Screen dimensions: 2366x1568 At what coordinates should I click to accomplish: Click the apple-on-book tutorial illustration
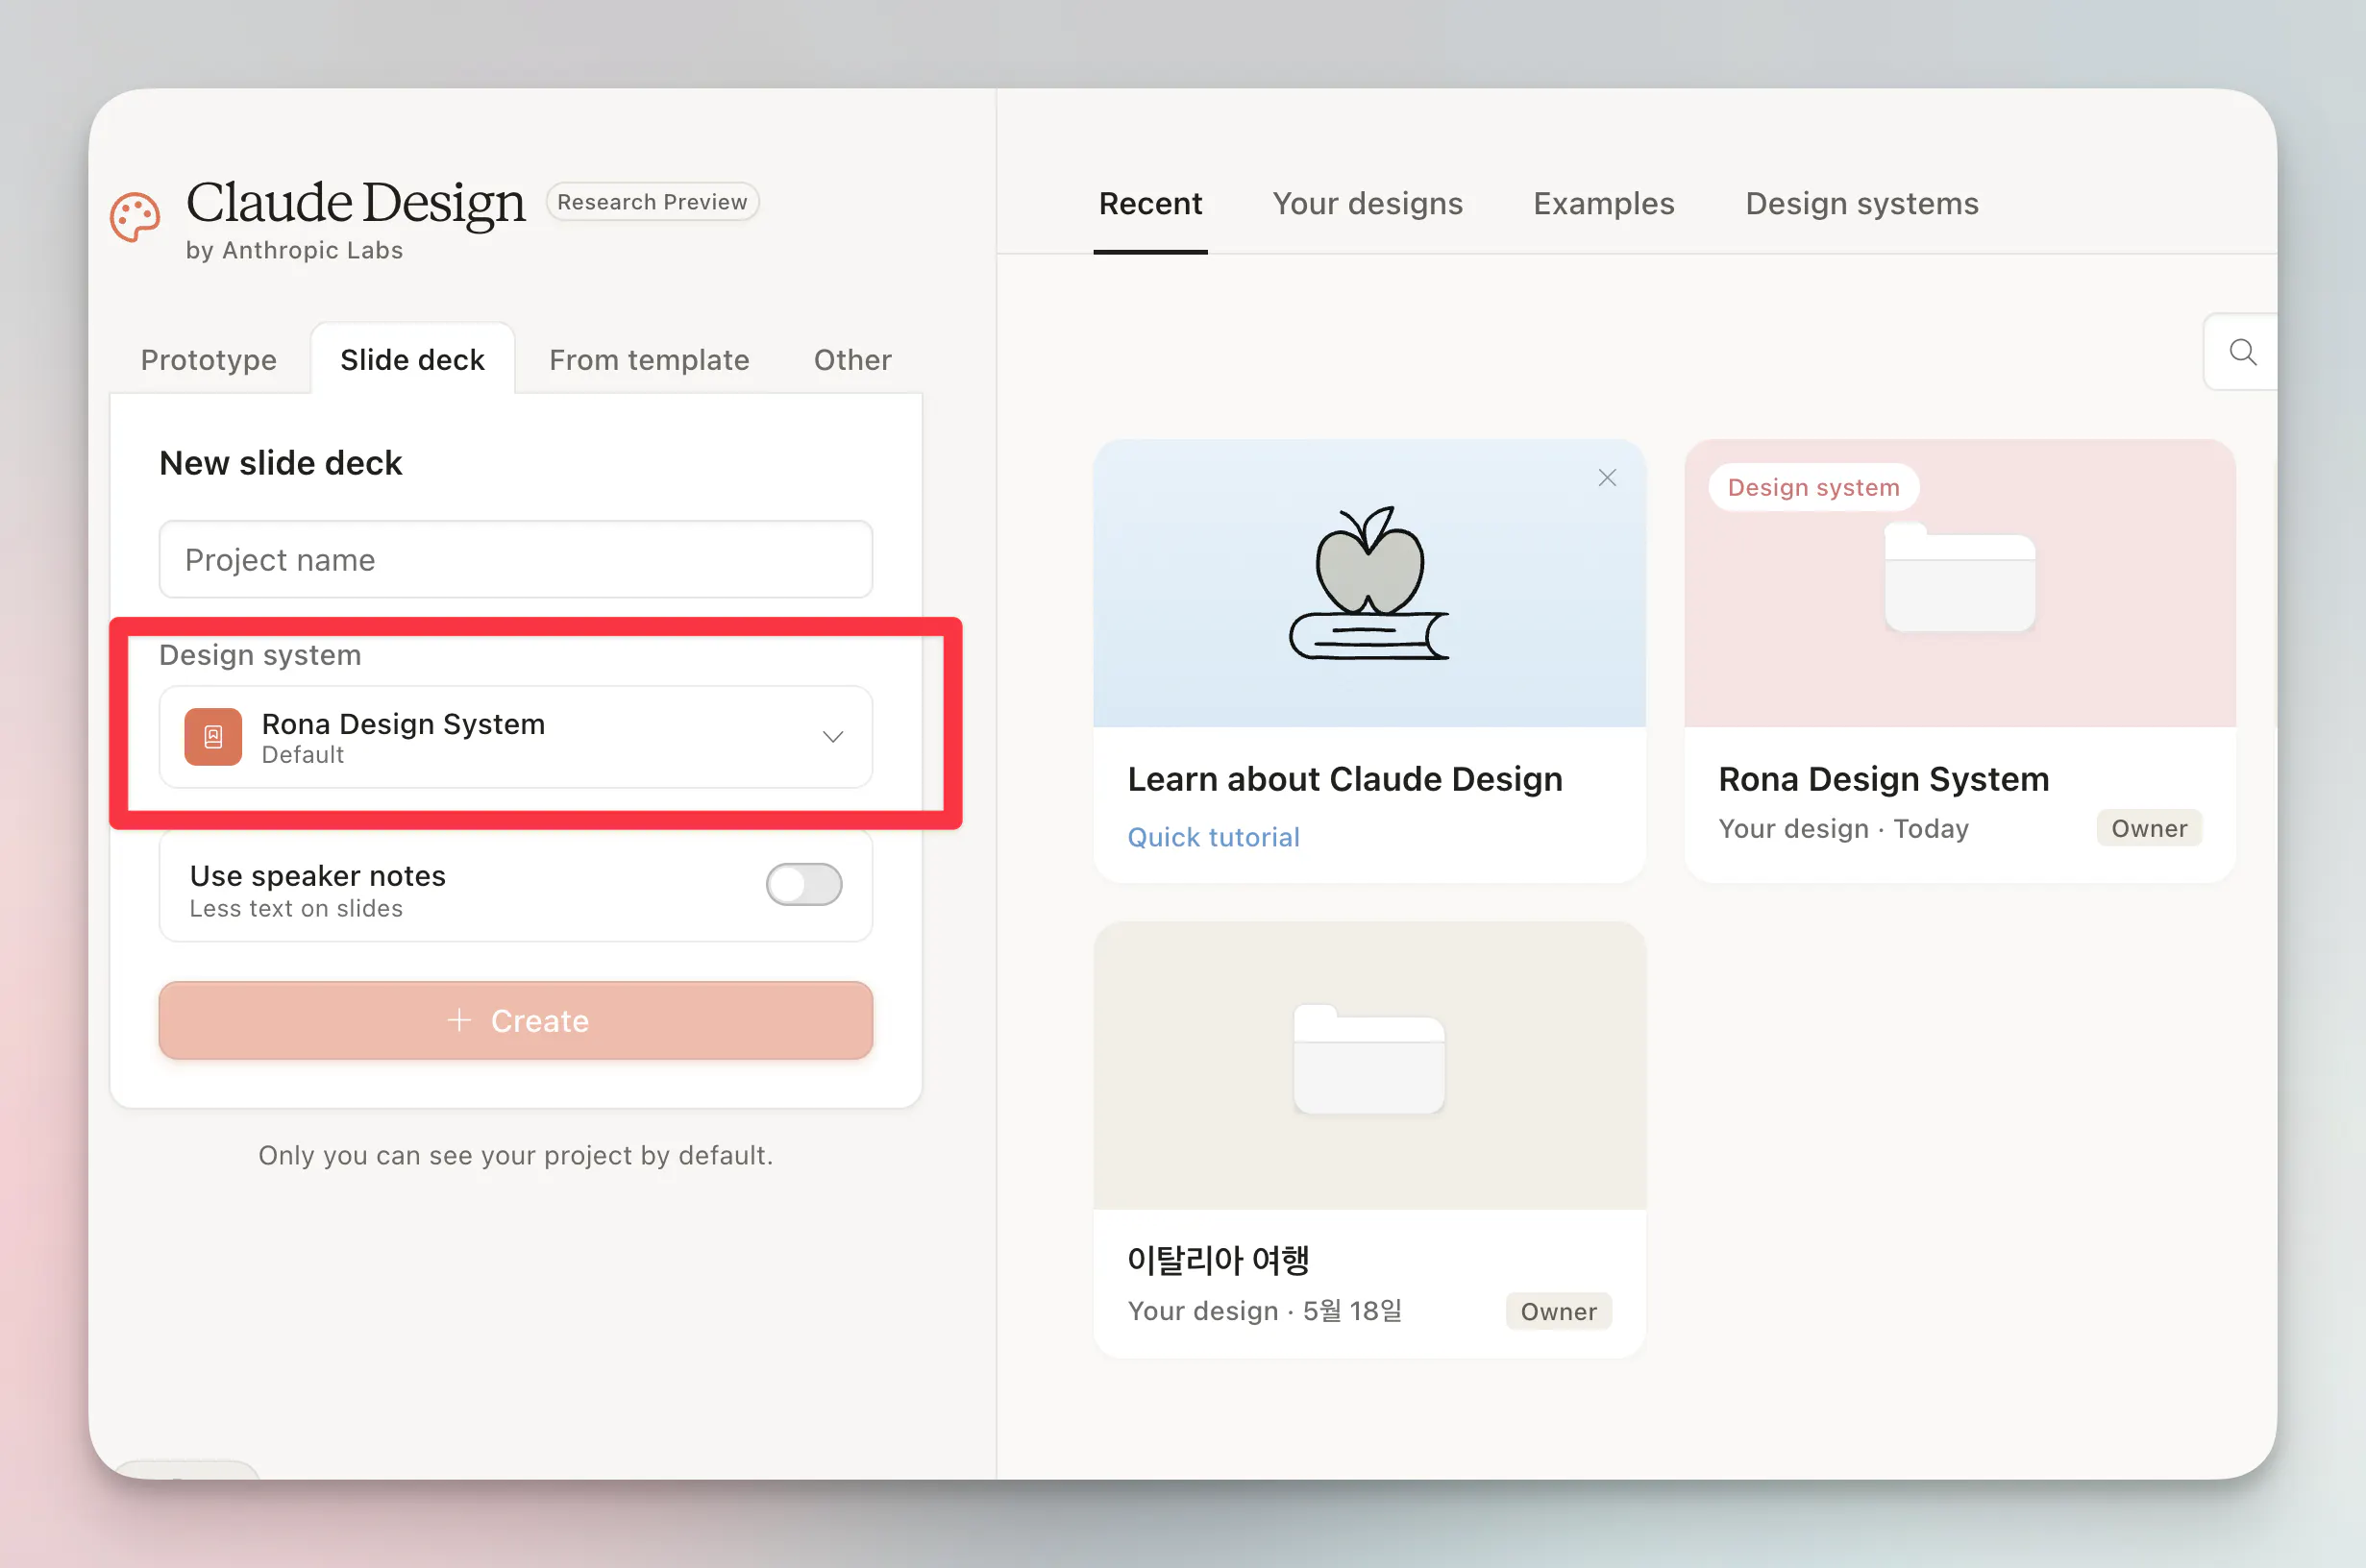click(1369, 583)
